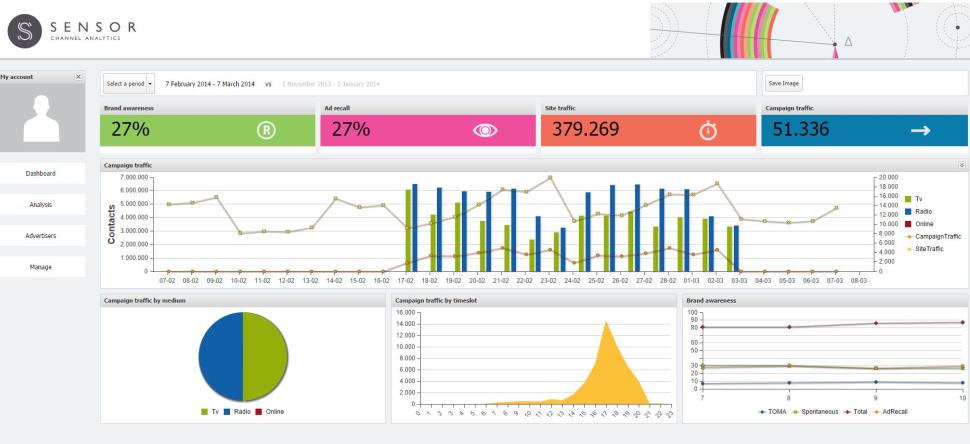Image resolution: width=970 pixels, height=444 pixels.
Task: Click the Campaign traffic arrow icon
Action: (x=920, y=129)
